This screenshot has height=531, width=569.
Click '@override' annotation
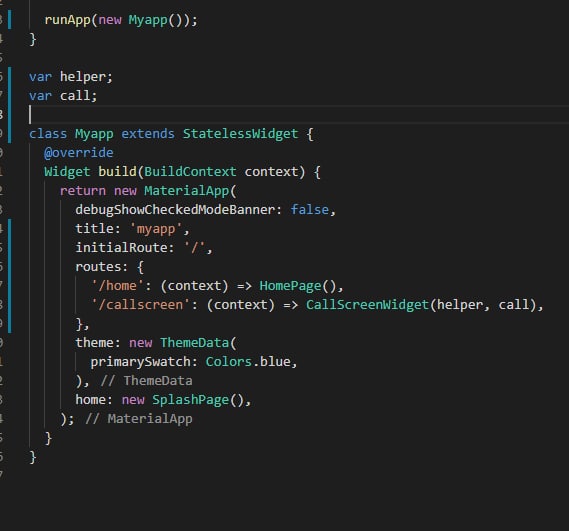[x=79, y=152]
